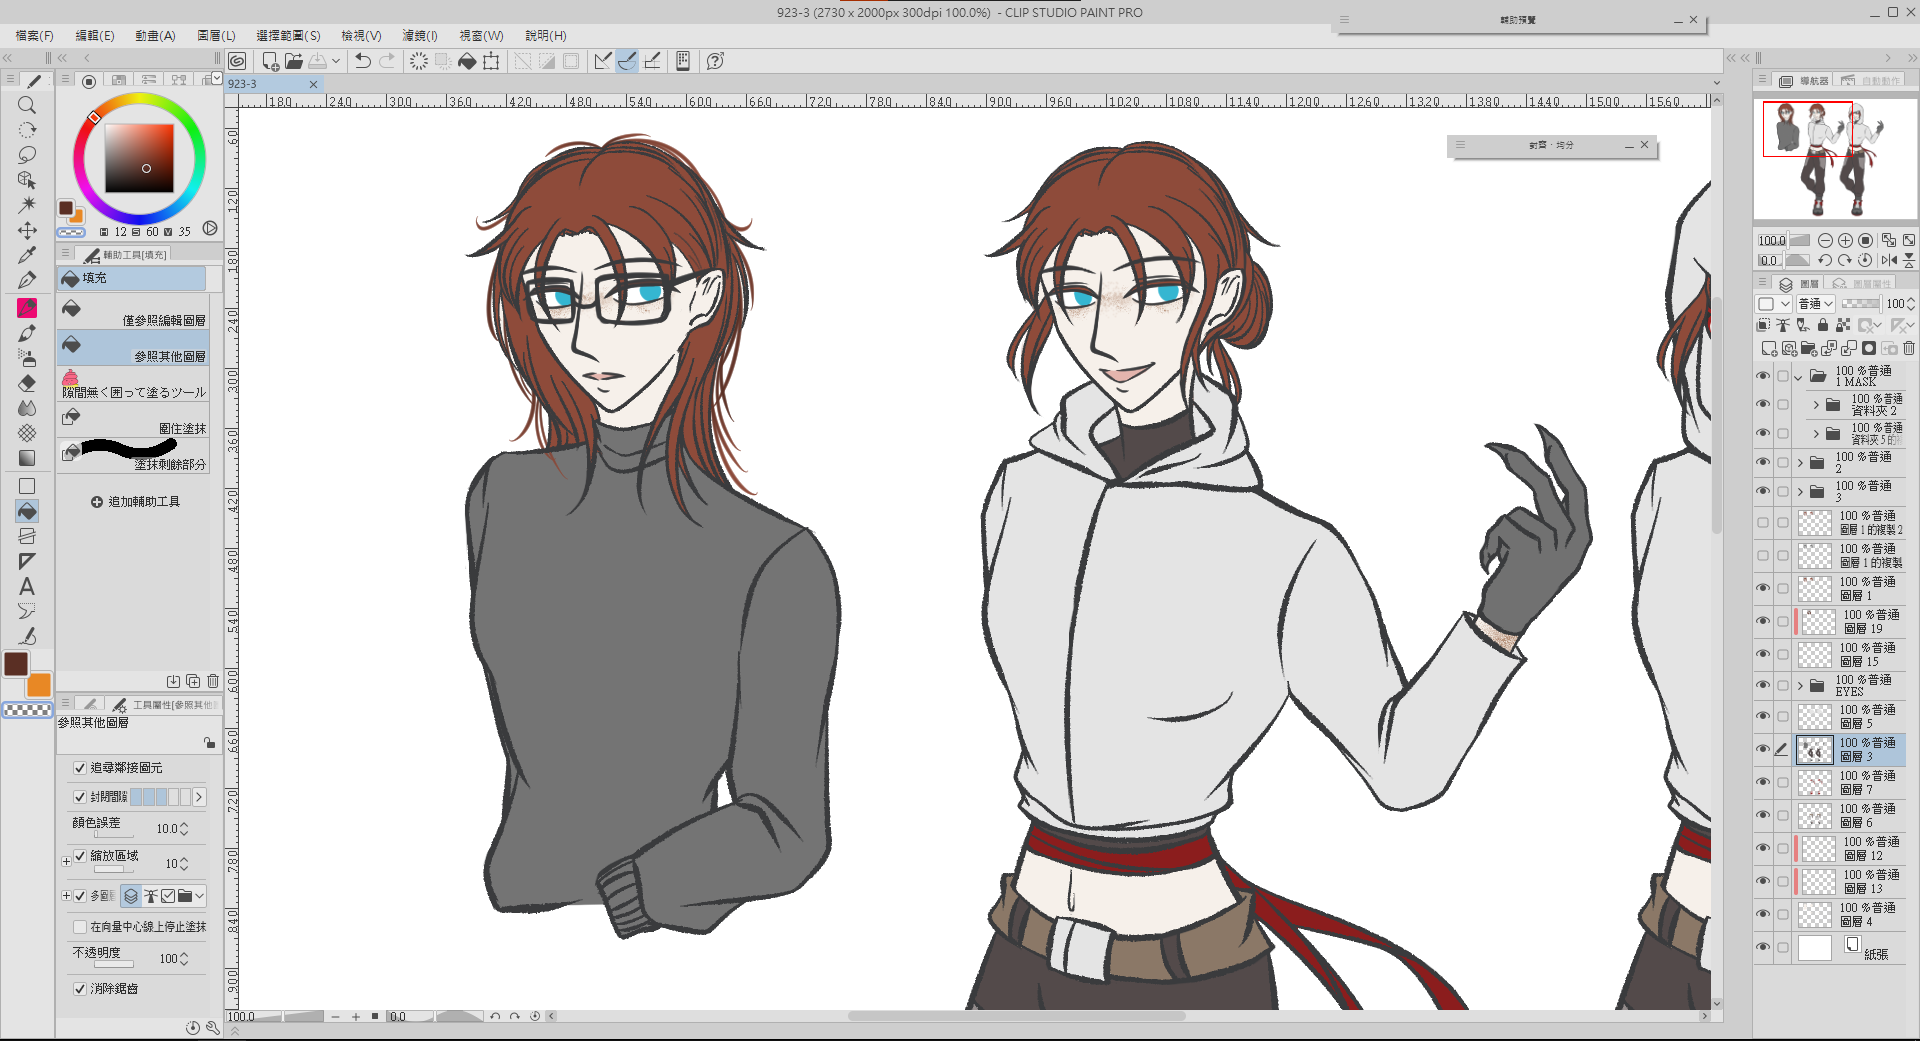This screenshot has height=1041, width=1920.
Task: Open the 圖層(L) menu
Action: (216, 35)
